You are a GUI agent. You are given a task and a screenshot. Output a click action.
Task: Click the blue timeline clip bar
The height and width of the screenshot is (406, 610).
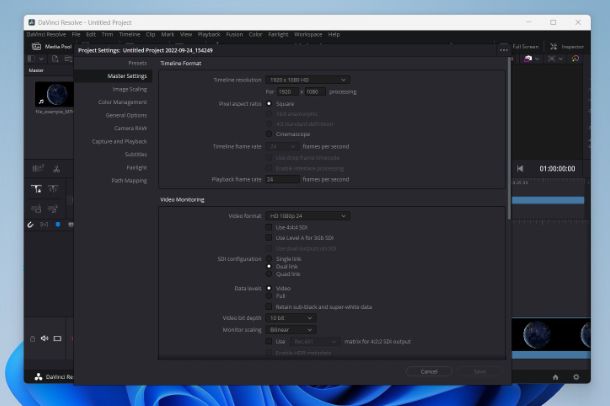(548, 200)
